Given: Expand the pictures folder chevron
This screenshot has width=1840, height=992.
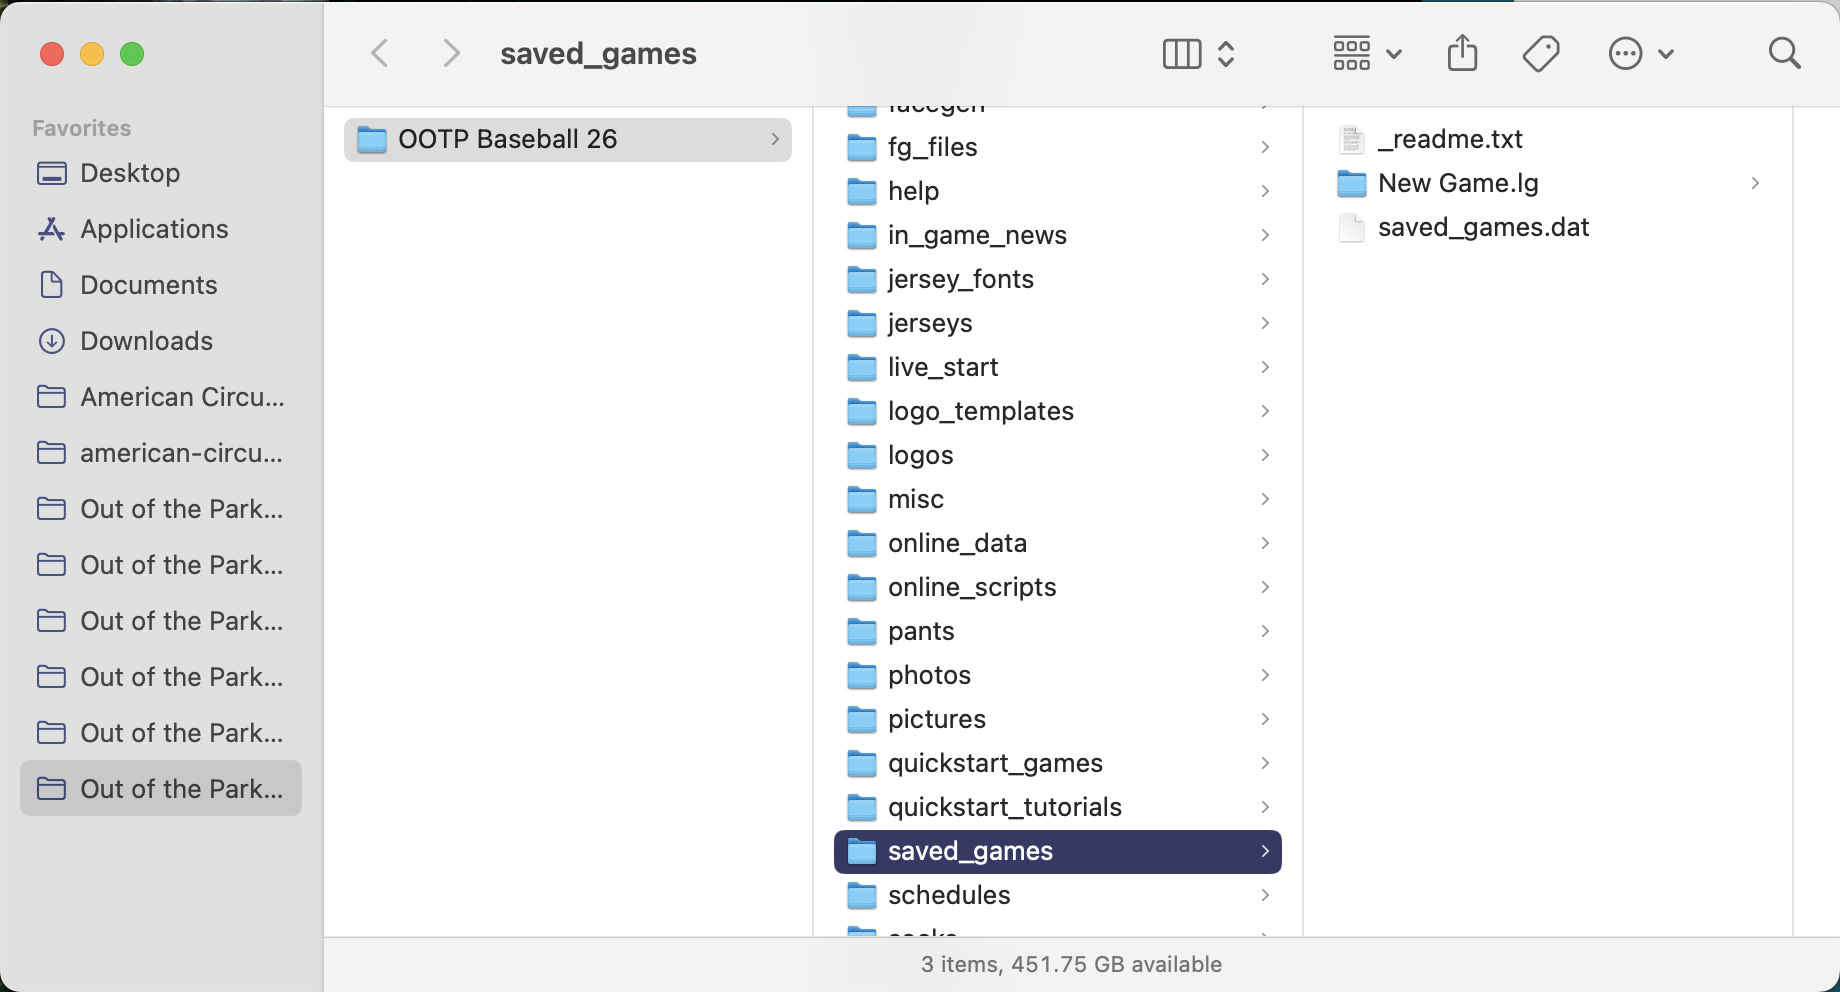Looking at the screenshot, I should tap(1265, 719).
